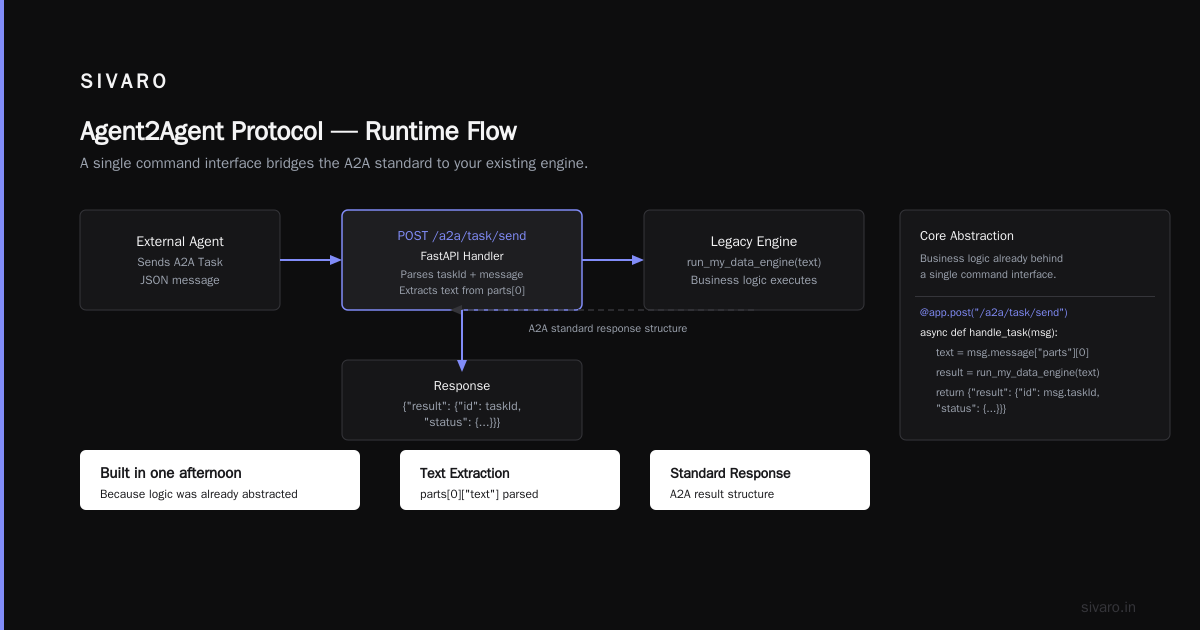The image size is (1200, 630).
Task: Click the Text Extraction card
Action: point(510,480)
